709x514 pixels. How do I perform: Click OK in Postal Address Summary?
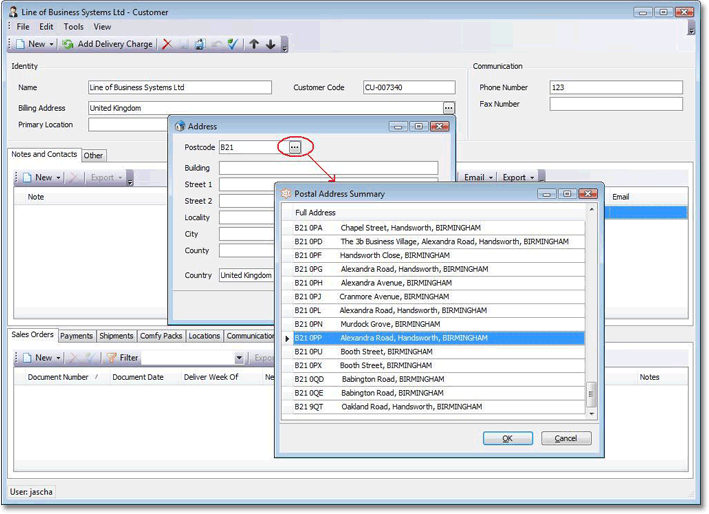(507, 438)
